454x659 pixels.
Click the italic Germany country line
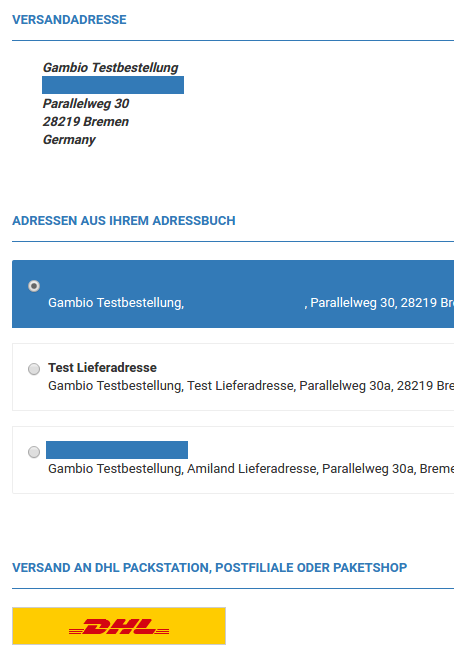point(69,140)
